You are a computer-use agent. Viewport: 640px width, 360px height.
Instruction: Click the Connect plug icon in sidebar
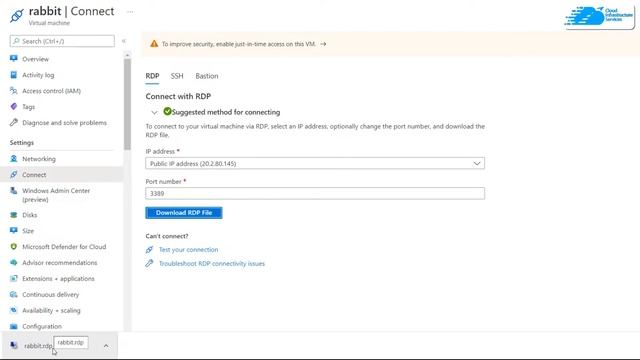(13, 174)
